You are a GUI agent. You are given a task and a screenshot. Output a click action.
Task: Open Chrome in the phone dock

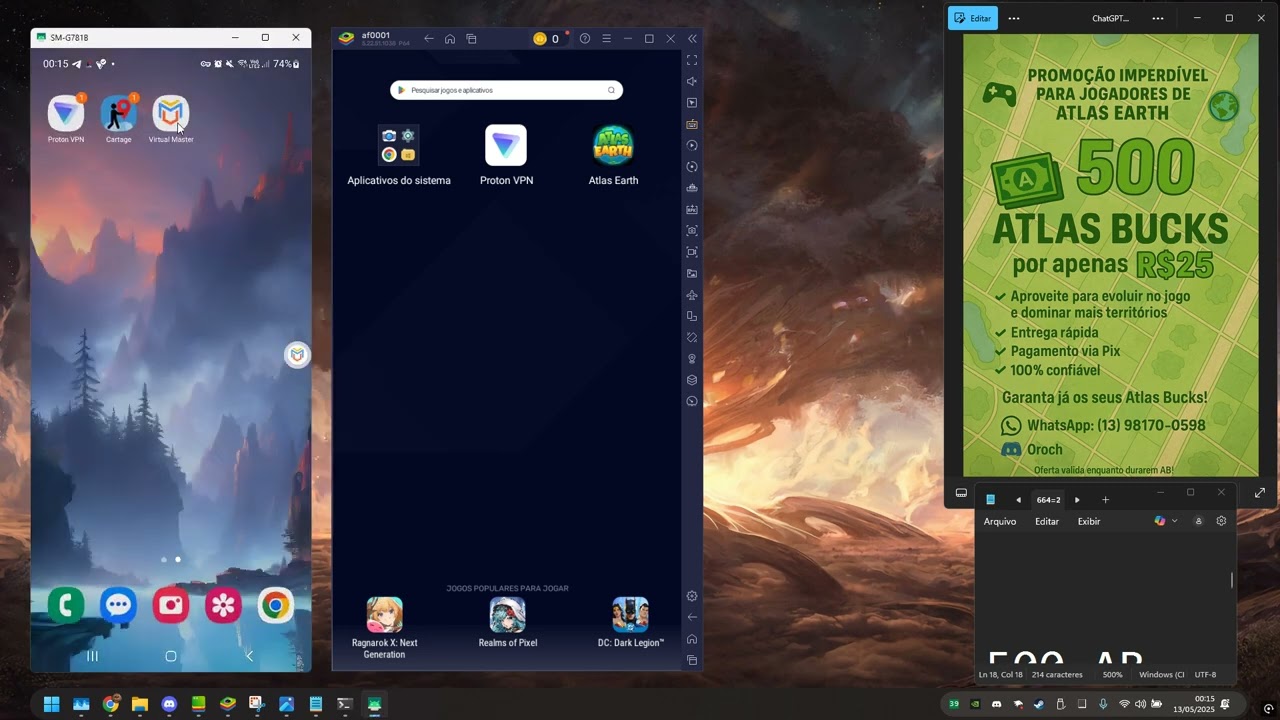click(275, 605)
